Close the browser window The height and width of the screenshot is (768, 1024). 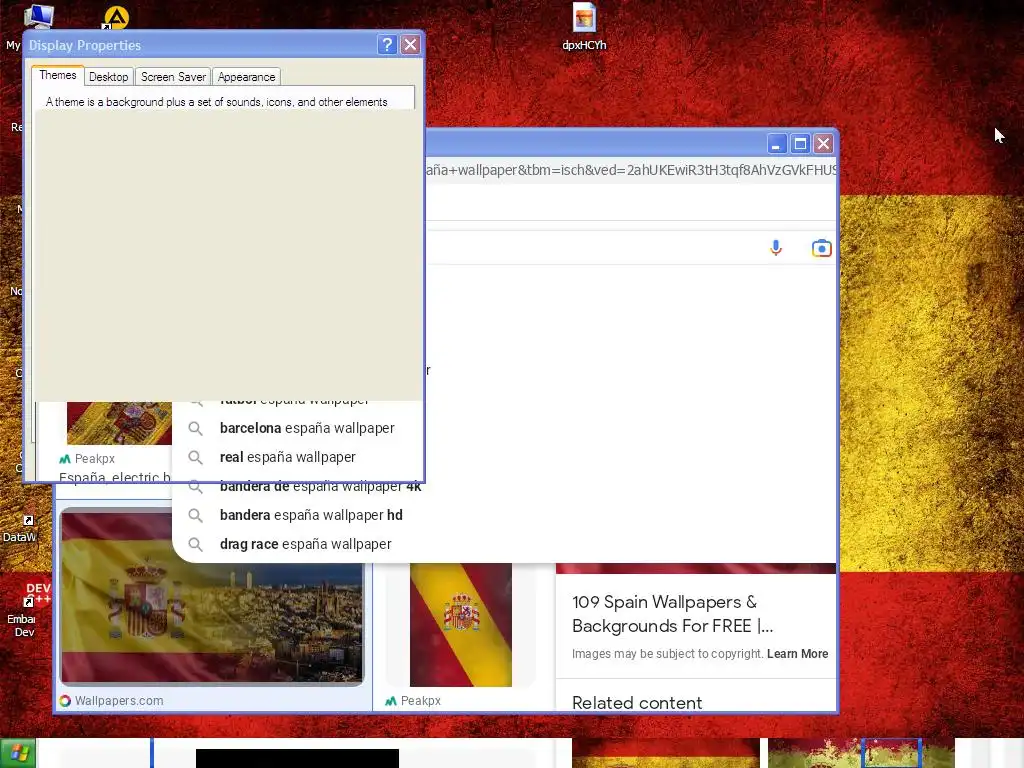pos(824,144)
